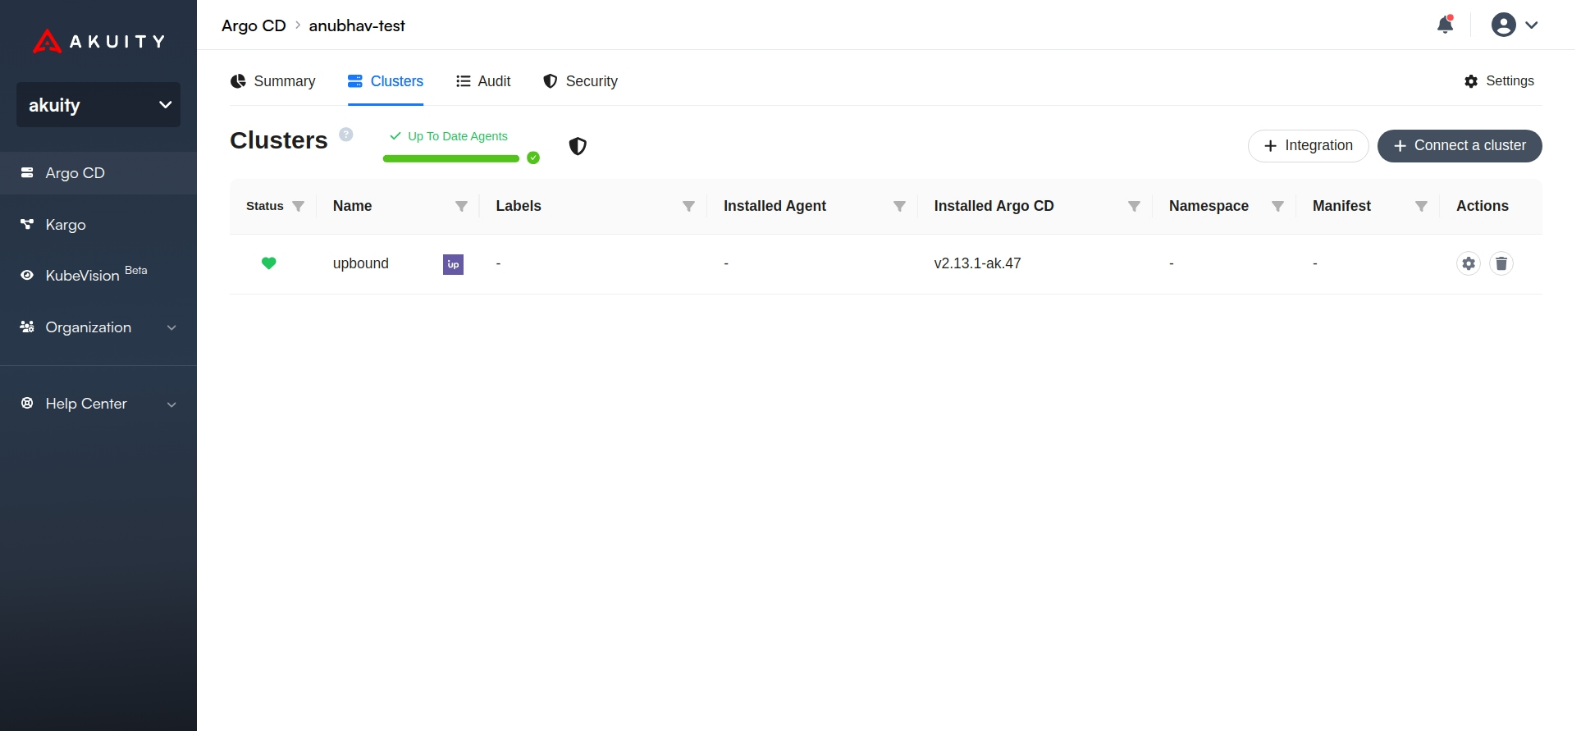
Task: Click the Integration button
Action: click(1308, 146)
